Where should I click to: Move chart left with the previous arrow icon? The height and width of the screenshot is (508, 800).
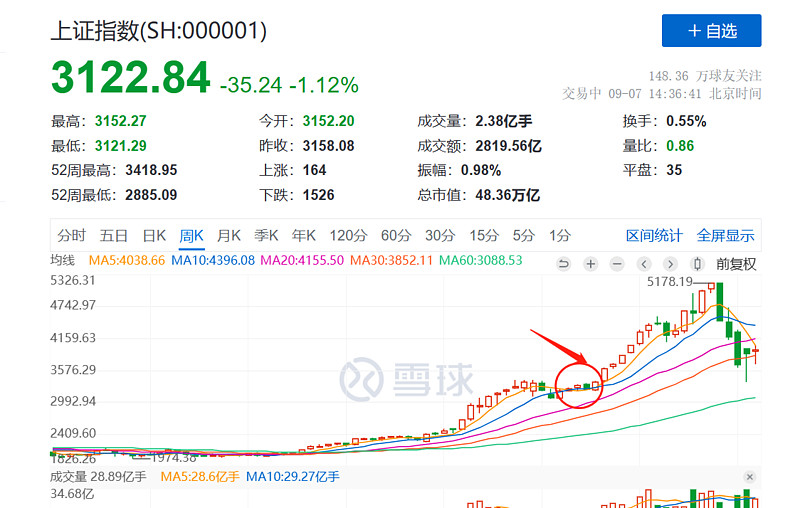click(644, 264)
